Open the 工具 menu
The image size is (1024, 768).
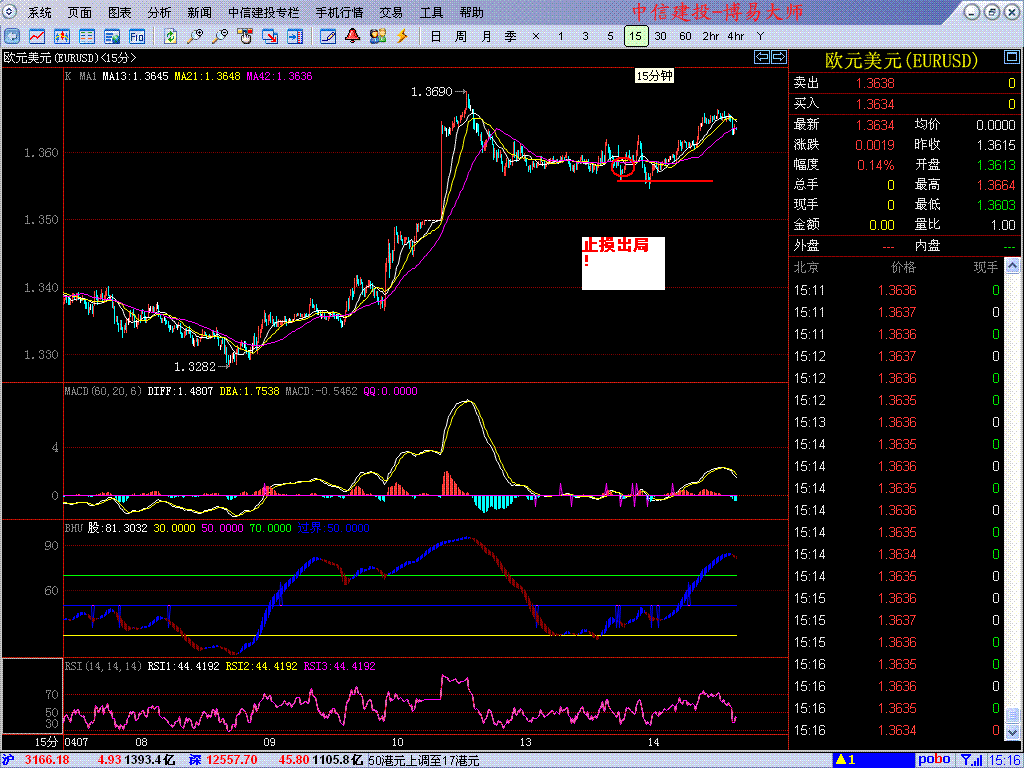coord(431,12)
